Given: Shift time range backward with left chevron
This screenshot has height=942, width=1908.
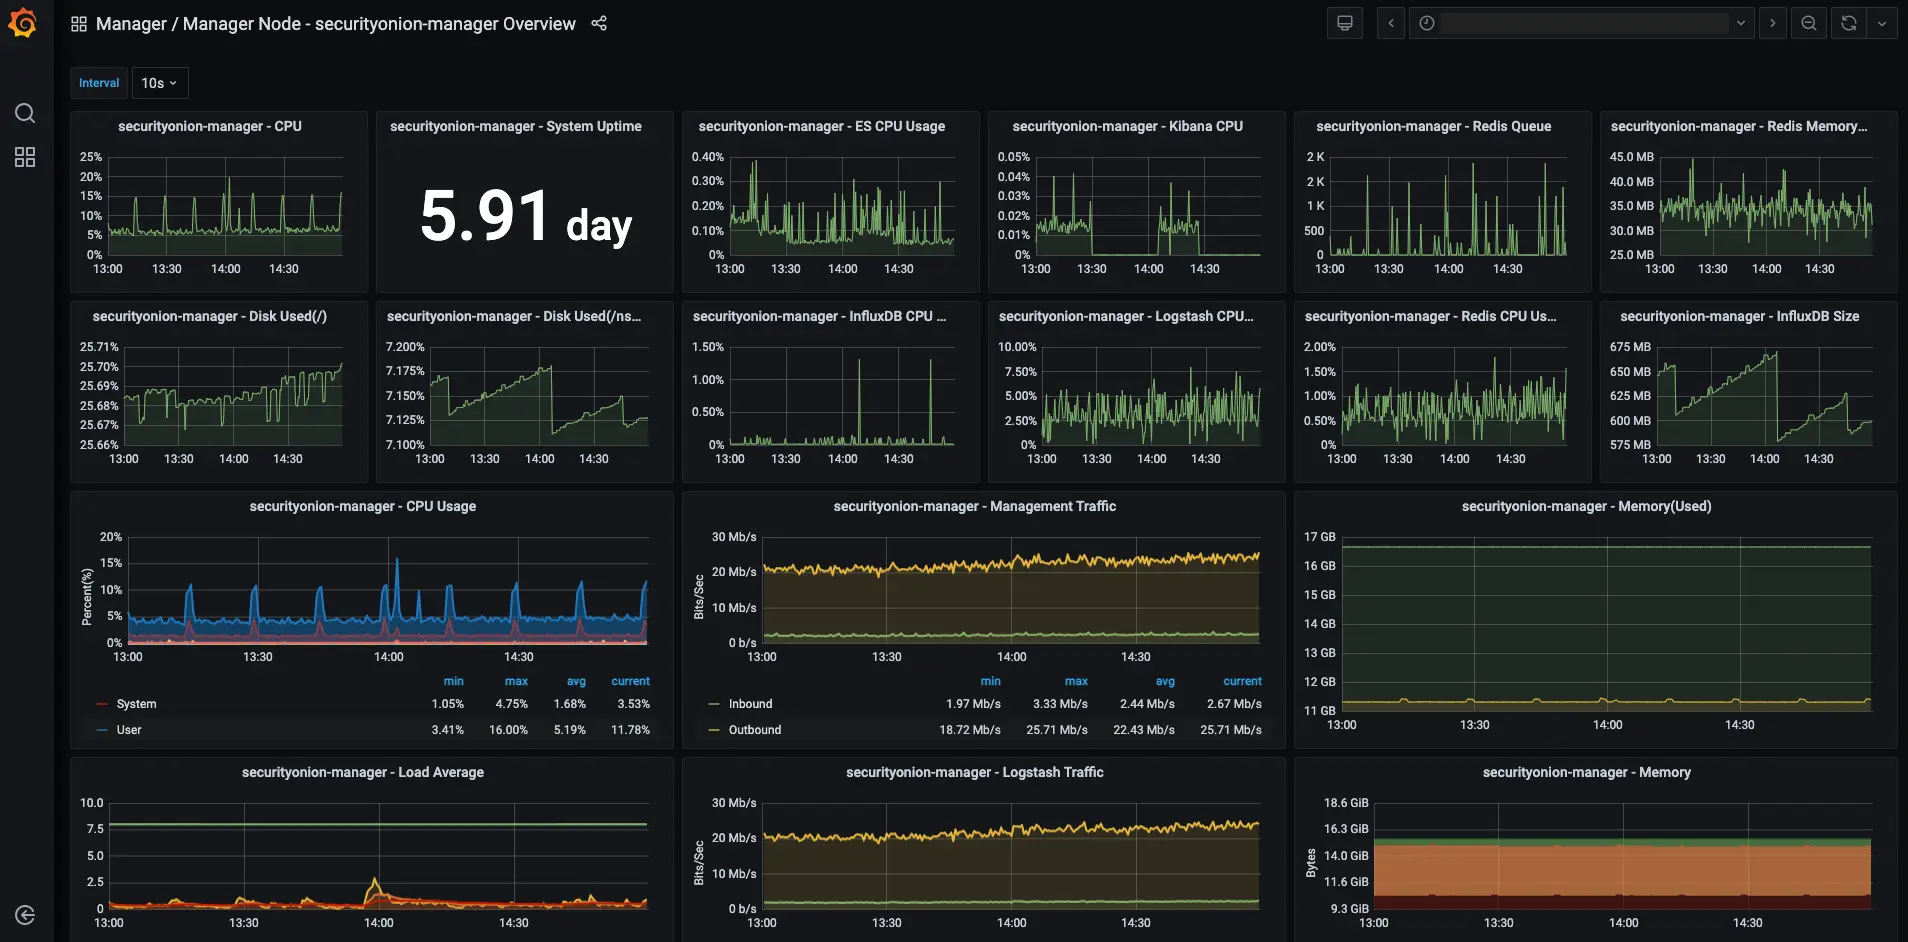Looking at the screenshot, I should click(x=1391, y=23).
